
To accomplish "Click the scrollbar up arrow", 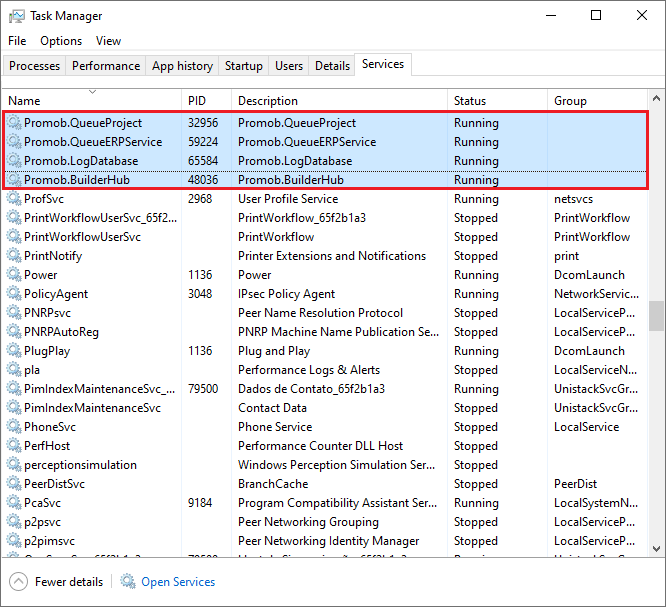I will tap(656, 98).
